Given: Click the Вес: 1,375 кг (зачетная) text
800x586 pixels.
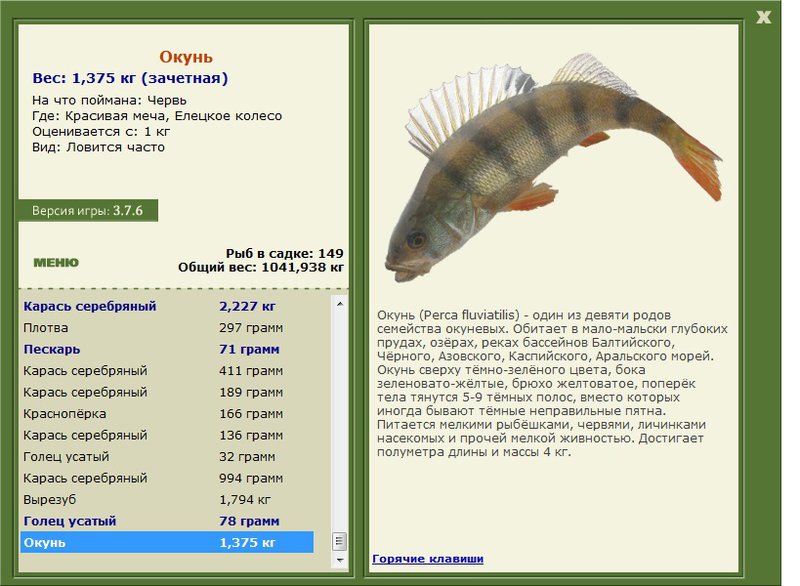Looking at the screenshot, I should tap(130, 78).
